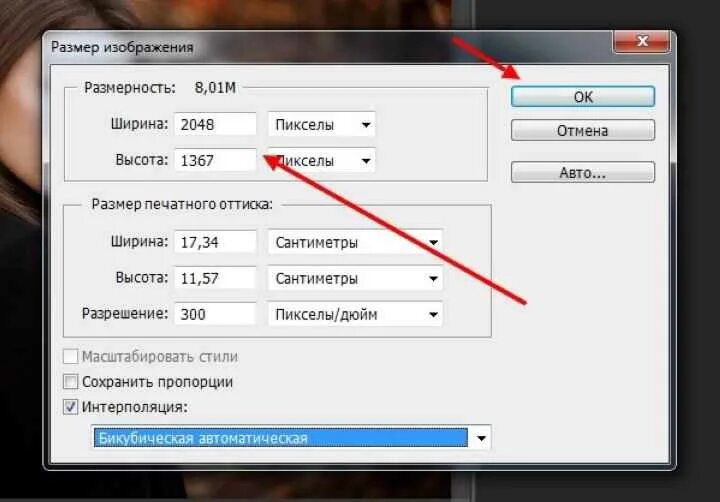Viewport: 720px width, 502px height.
Task: Open the pixel height units dropdown
Action: click(x=321, y=160)
